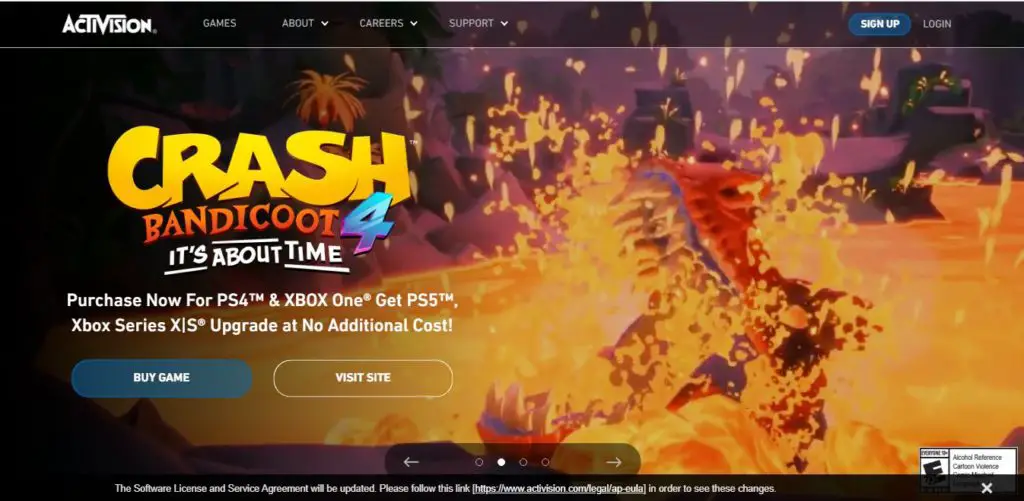Viewport: 1024px width, 501px height.
Task: Open the Games menu item
Action: tap(219, 24)
